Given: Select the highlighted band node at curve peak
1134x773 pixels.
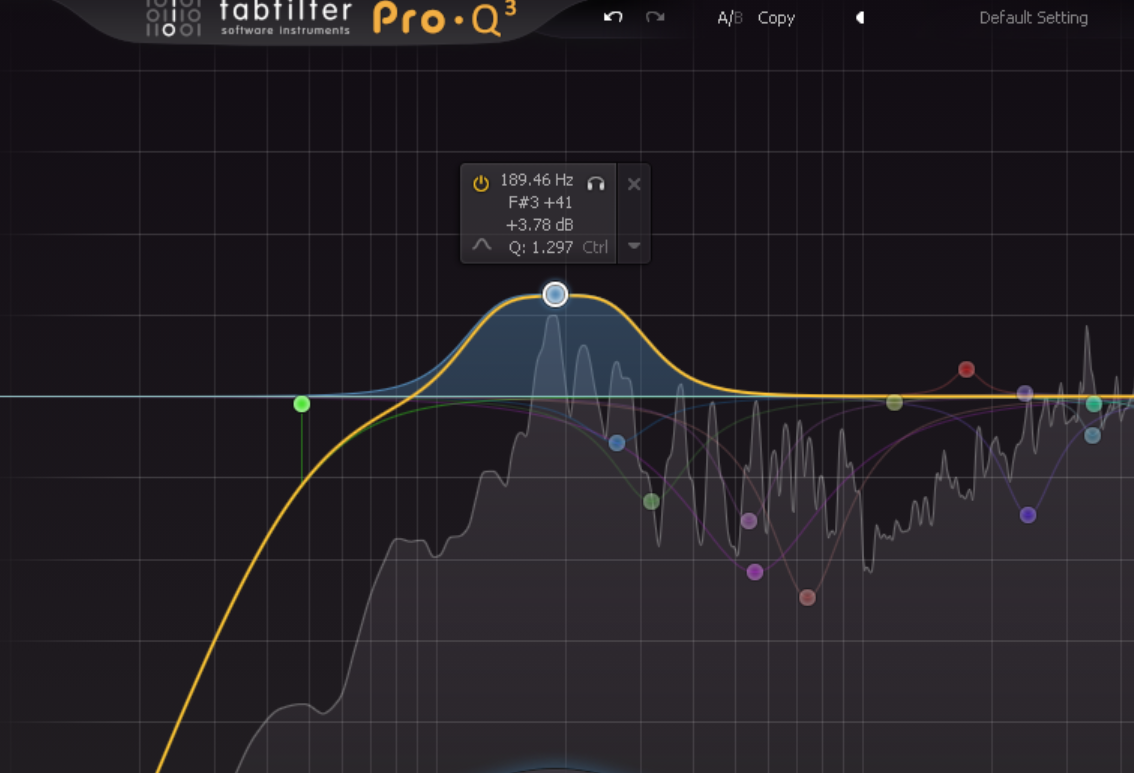Looking at the screenshot, I should 555,294.
